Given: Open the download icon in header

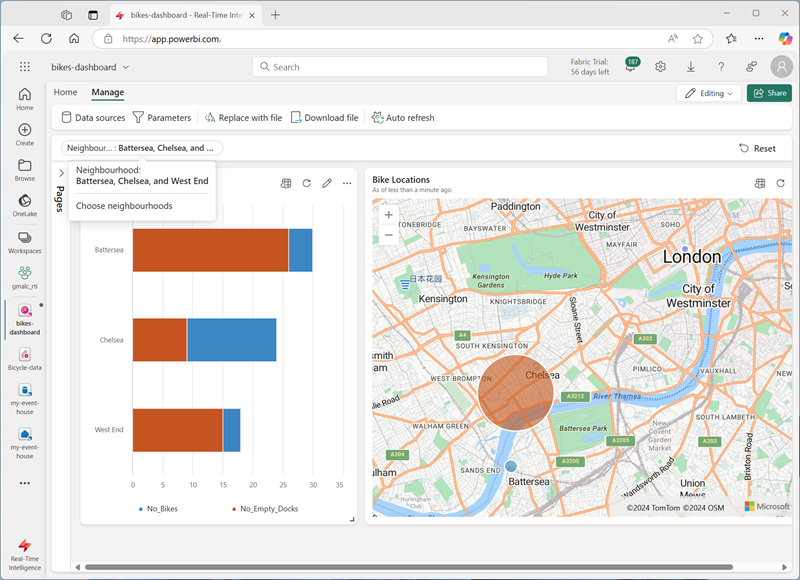Looking at the screenshot, I should [x=690, y=67].
